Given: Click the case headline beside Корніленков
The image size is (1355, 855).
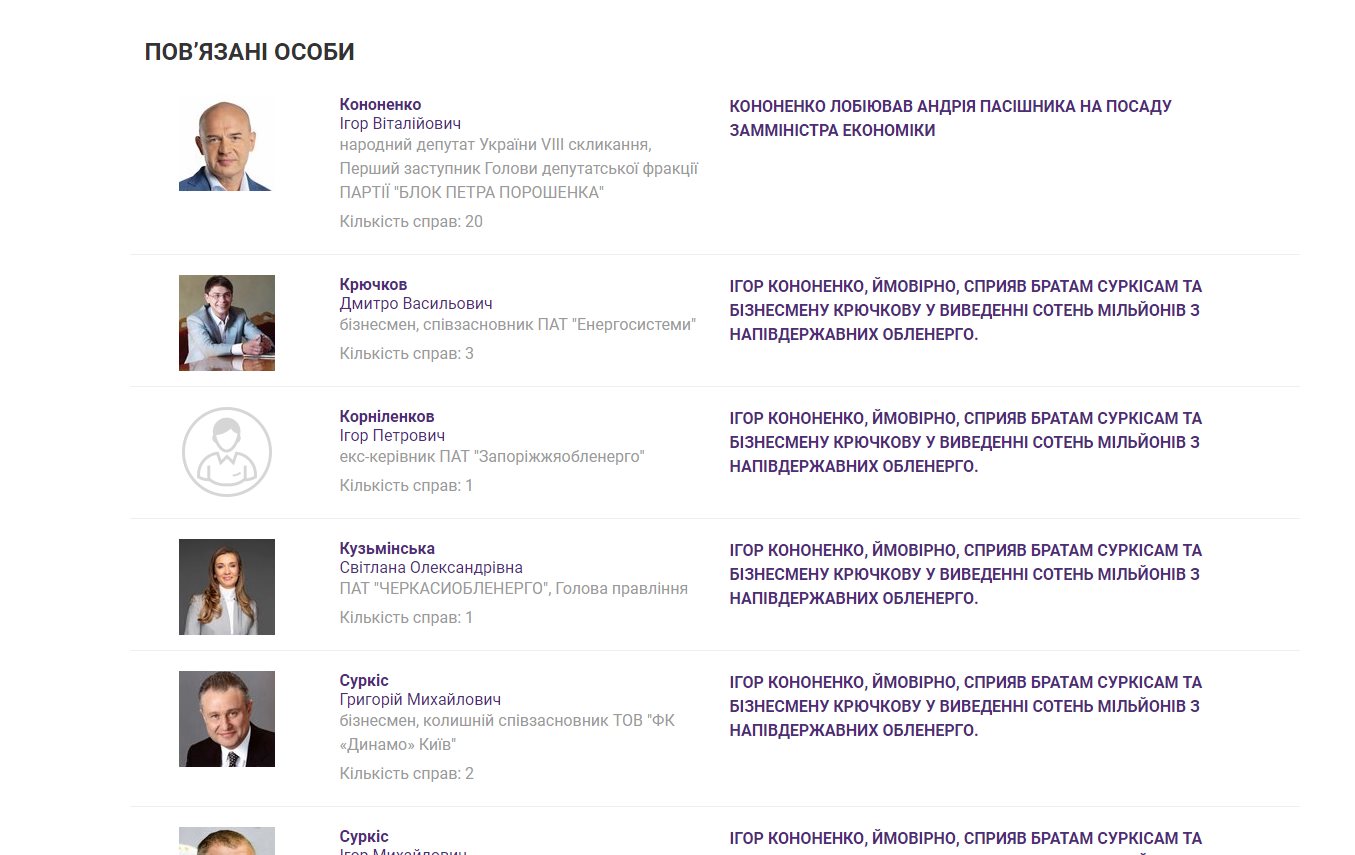Looking at the screenshot, I should [x=965, y=442].
